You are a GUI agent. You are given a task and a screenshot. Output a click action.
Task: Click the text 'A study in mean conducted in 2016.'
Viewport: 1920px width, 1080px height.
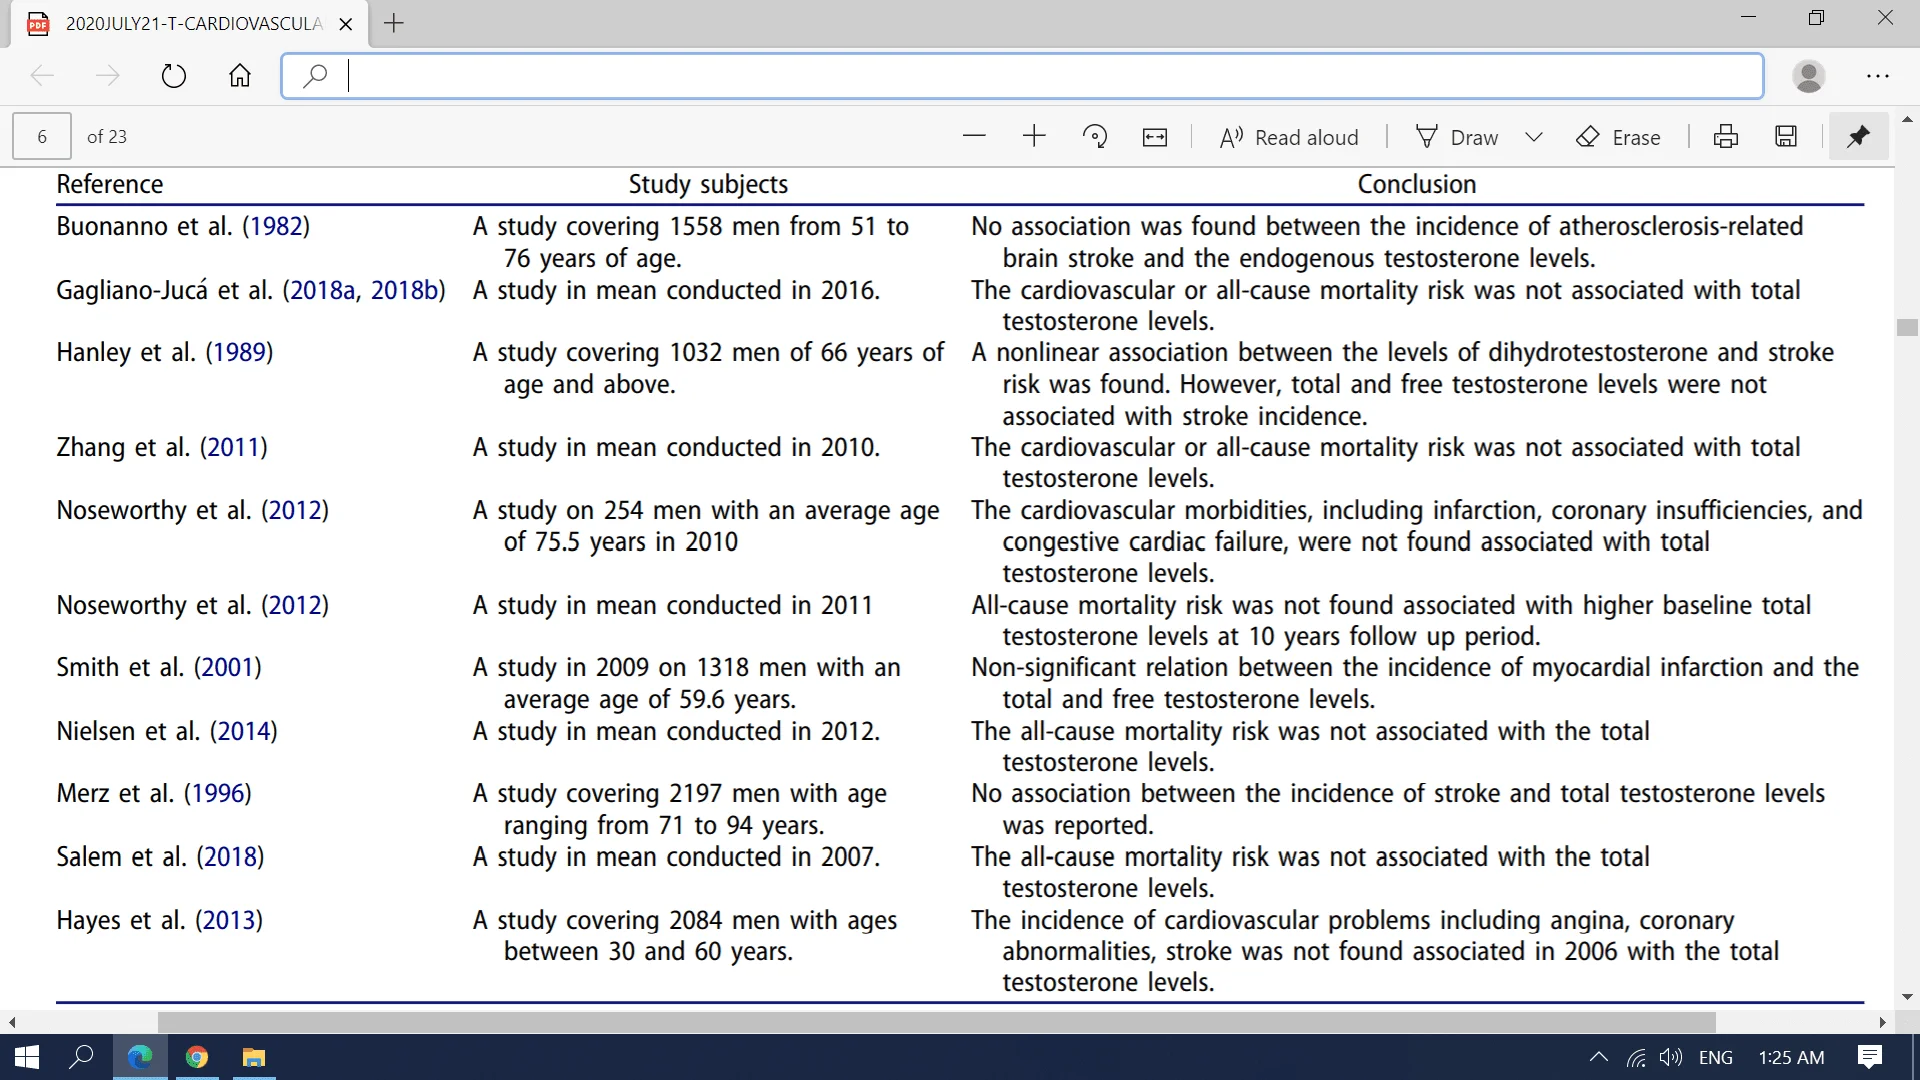point(677,291)
